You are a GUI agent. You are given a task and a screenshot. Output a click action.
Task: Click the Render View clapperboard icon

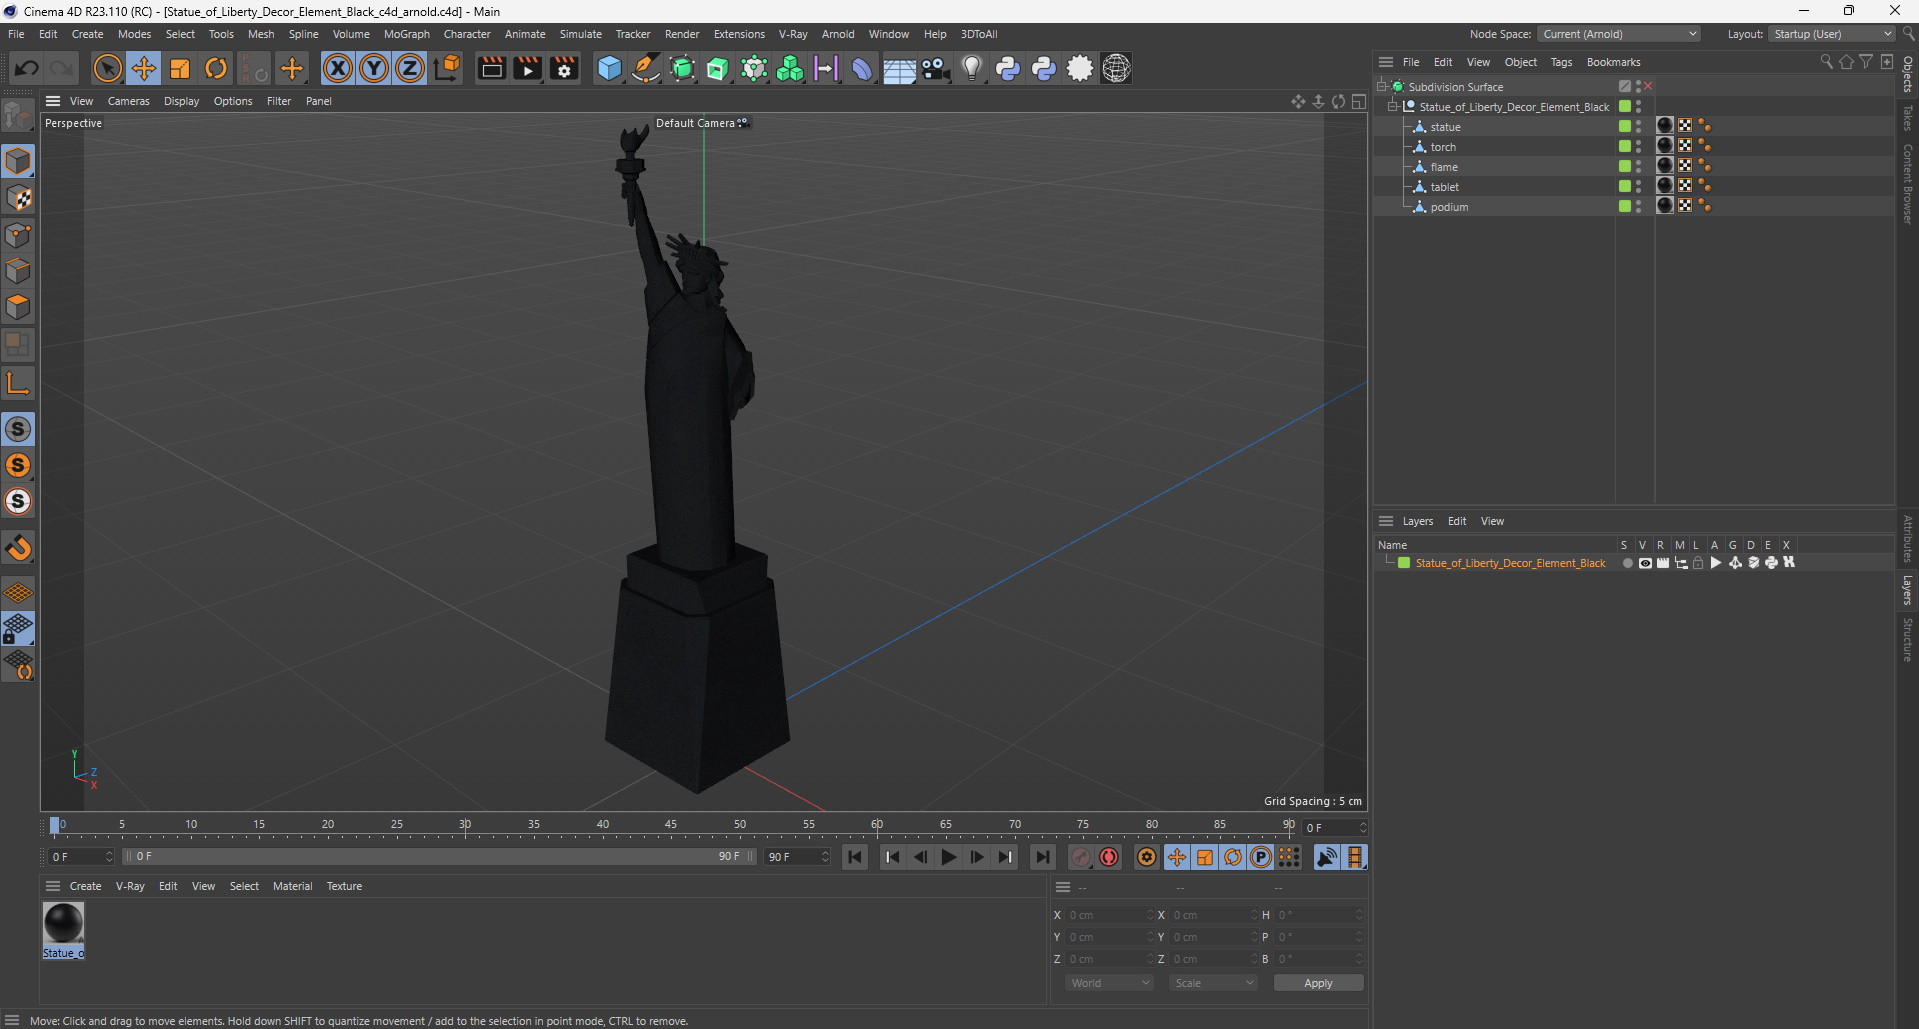(x=491, y=68)
